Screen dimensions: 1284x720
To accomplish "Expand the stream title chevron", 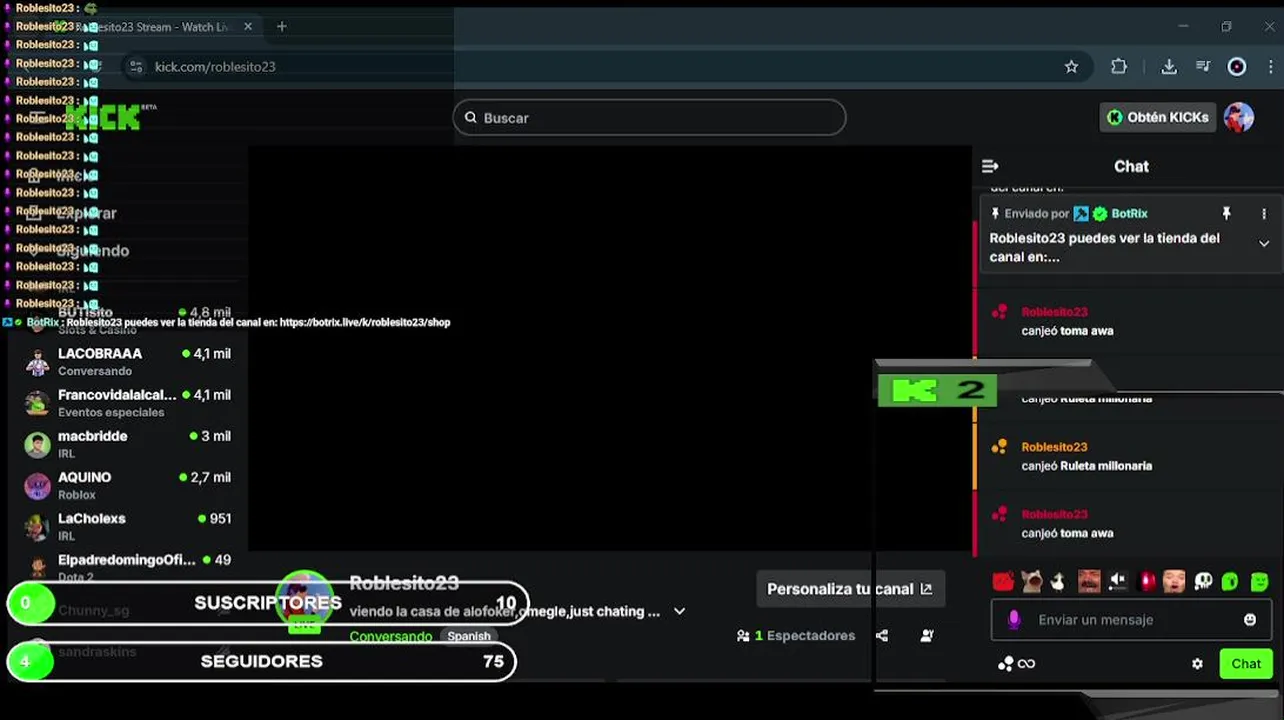I will [680, 611].
